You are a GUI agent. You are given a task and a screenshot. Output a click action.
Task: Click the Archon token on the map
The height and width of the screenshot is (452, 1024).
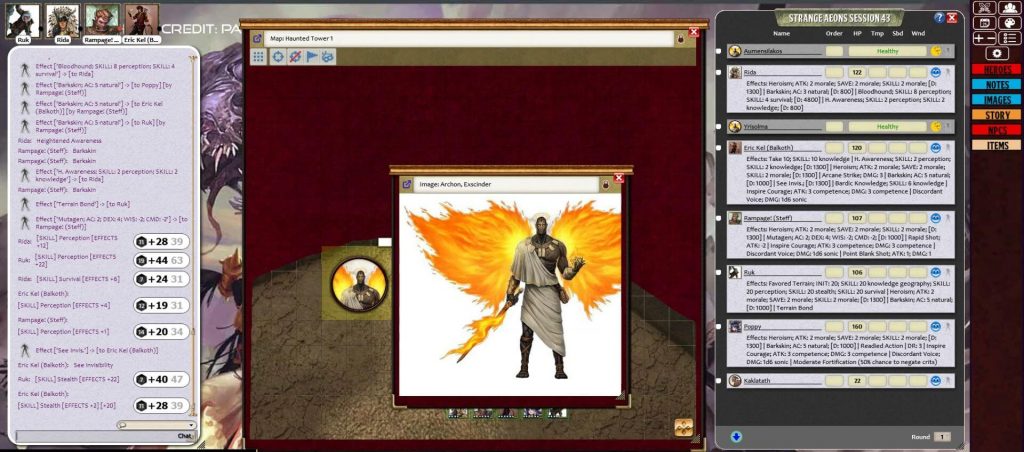(x=359, y=285)
